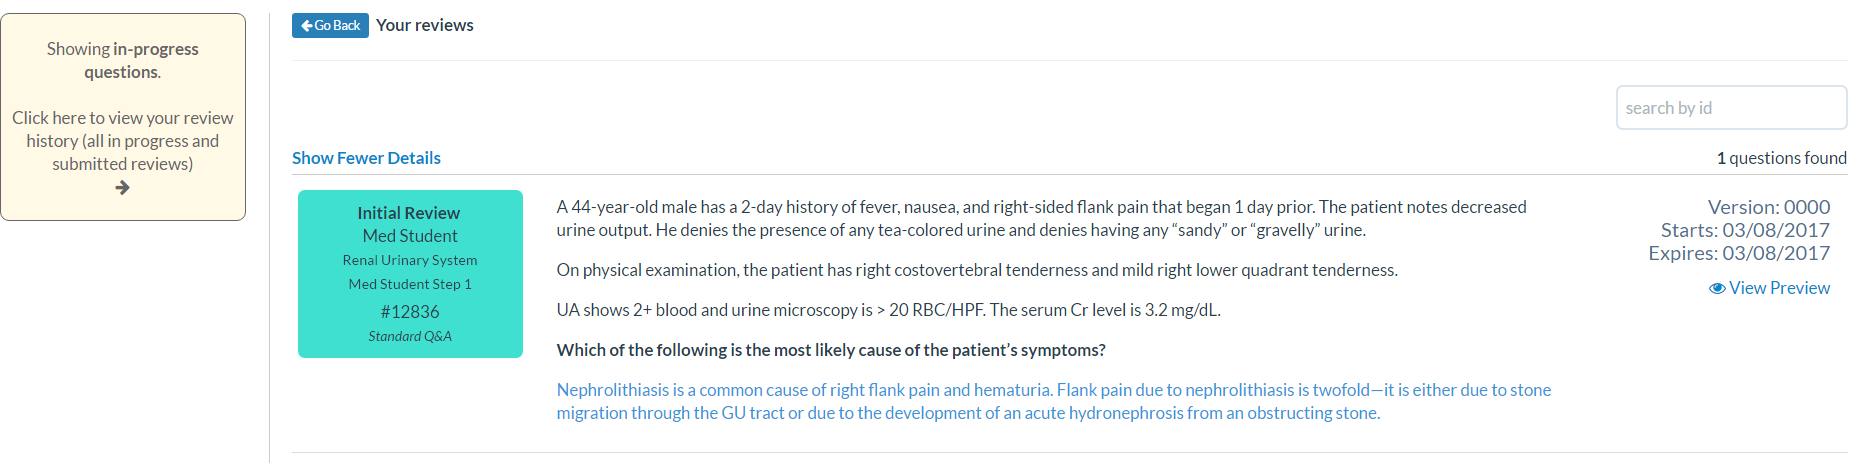1861x468 pixels.
Task: Click the Expires: 03/08/2017 date
Action: click(1739, 253)
